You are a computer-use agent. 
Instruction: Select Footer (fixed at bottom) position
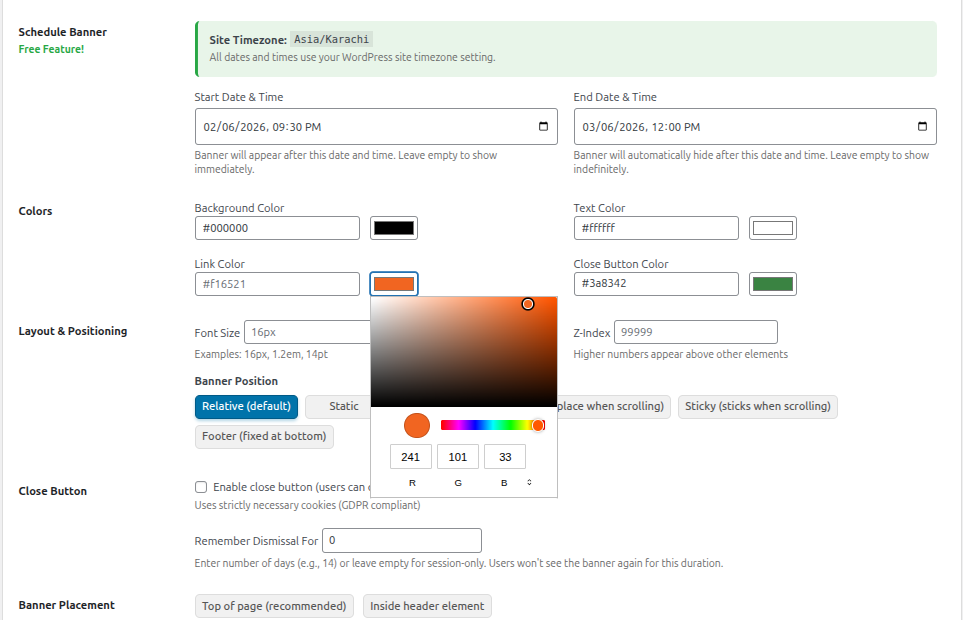click(x=263, y=436)
